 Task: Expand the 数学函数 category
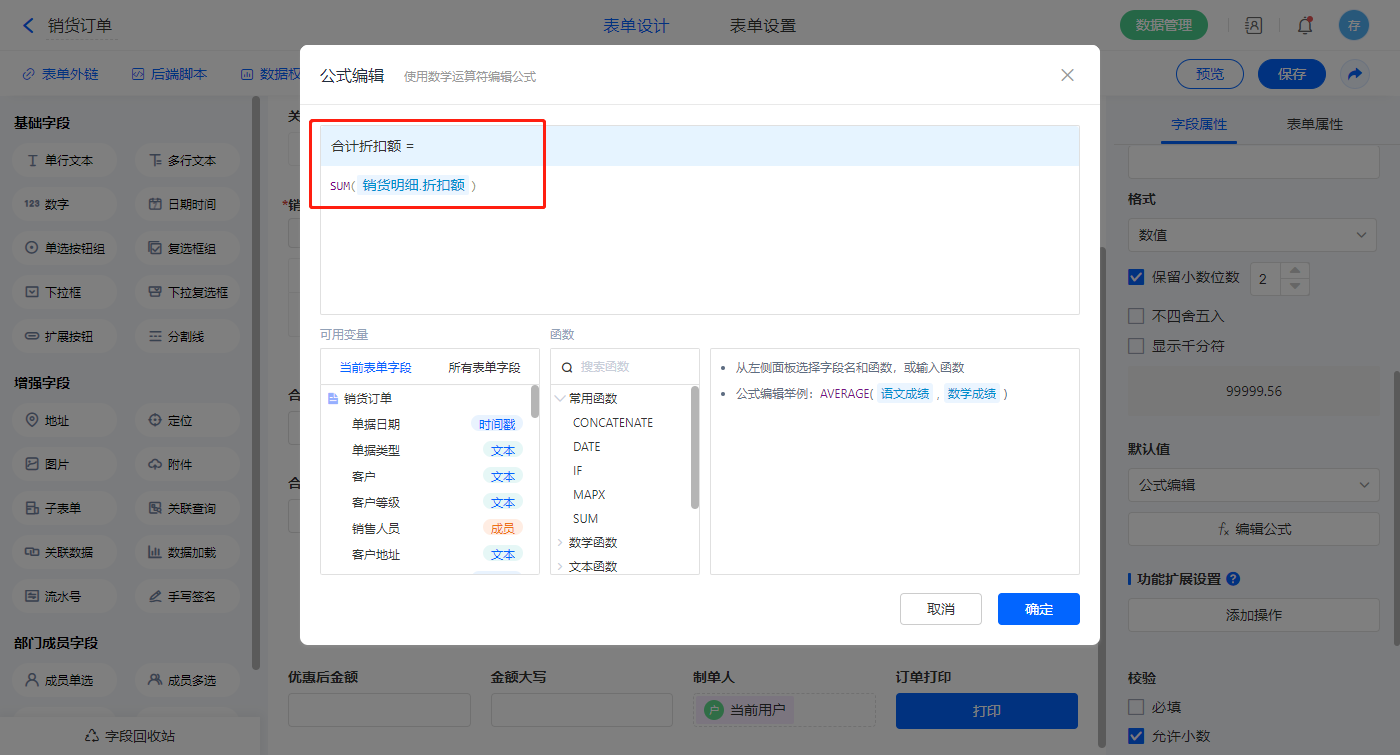point(593,543)
